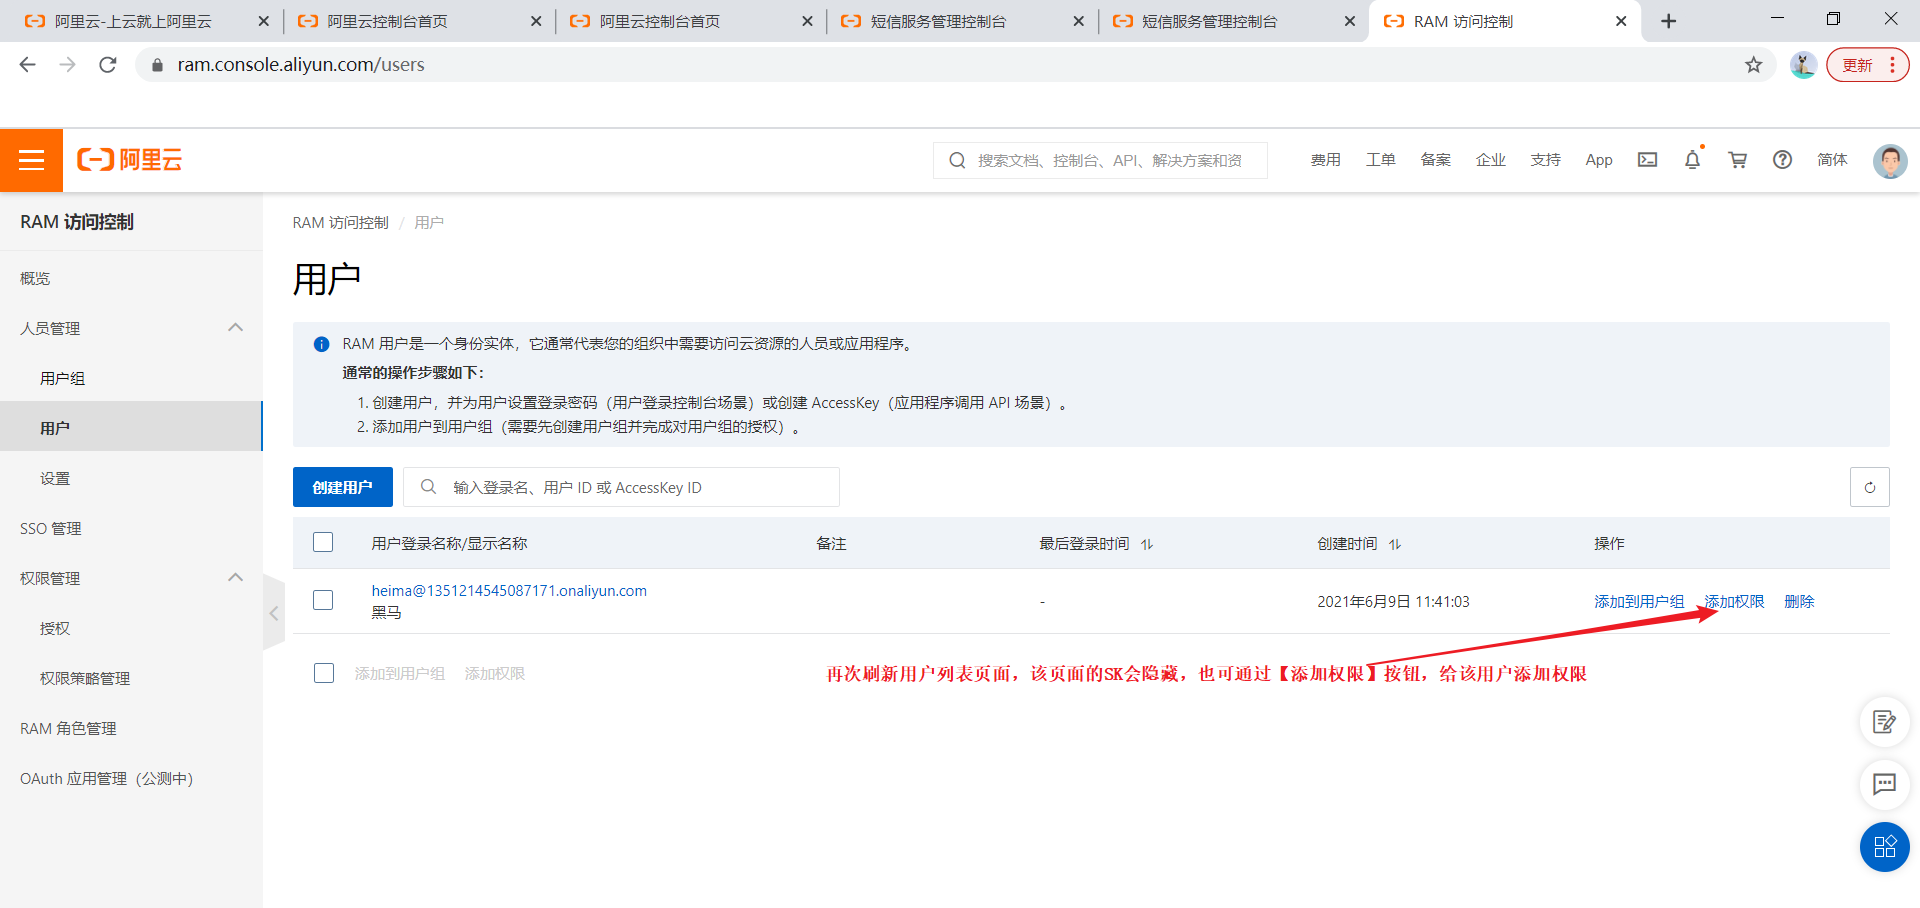This screenshot has width=1920, height=908.
Task: Close the RAM 访问控制 browser tab
Action: pos(1621,21)
